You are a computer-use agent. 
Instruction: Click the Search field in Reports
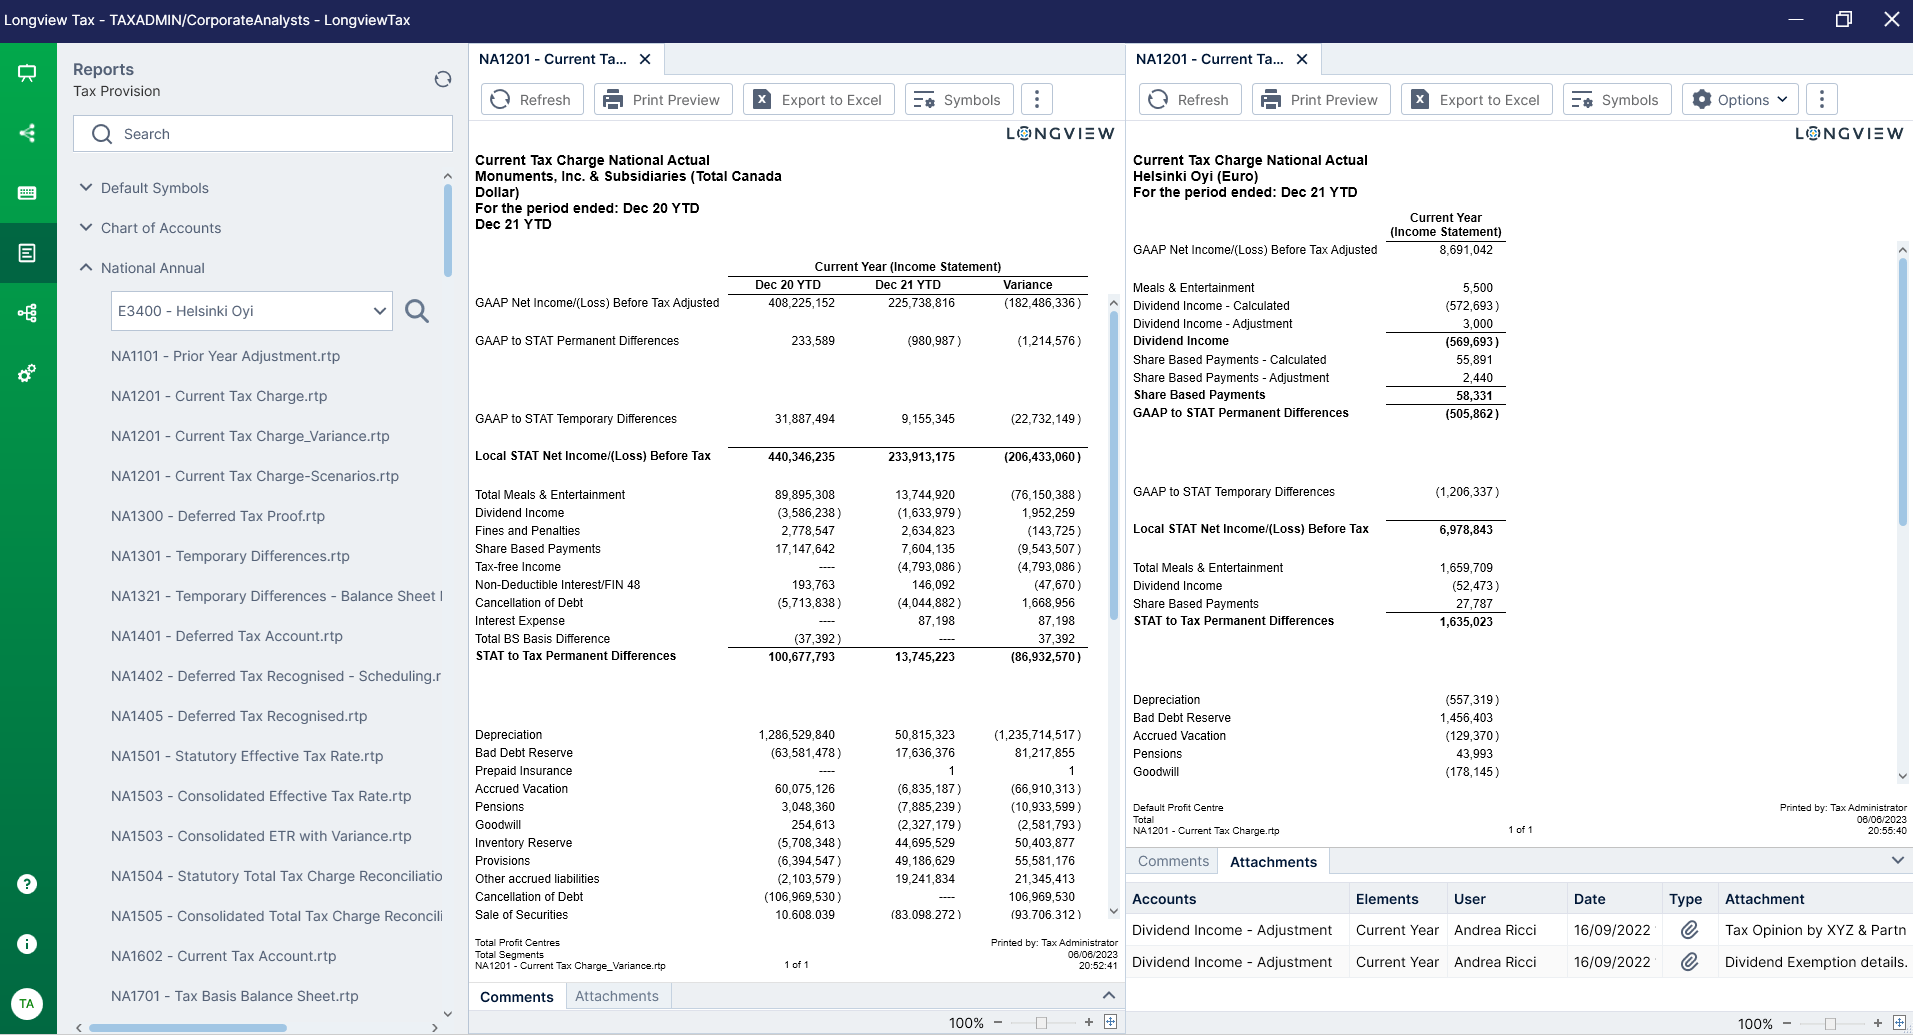pos(262,134)
